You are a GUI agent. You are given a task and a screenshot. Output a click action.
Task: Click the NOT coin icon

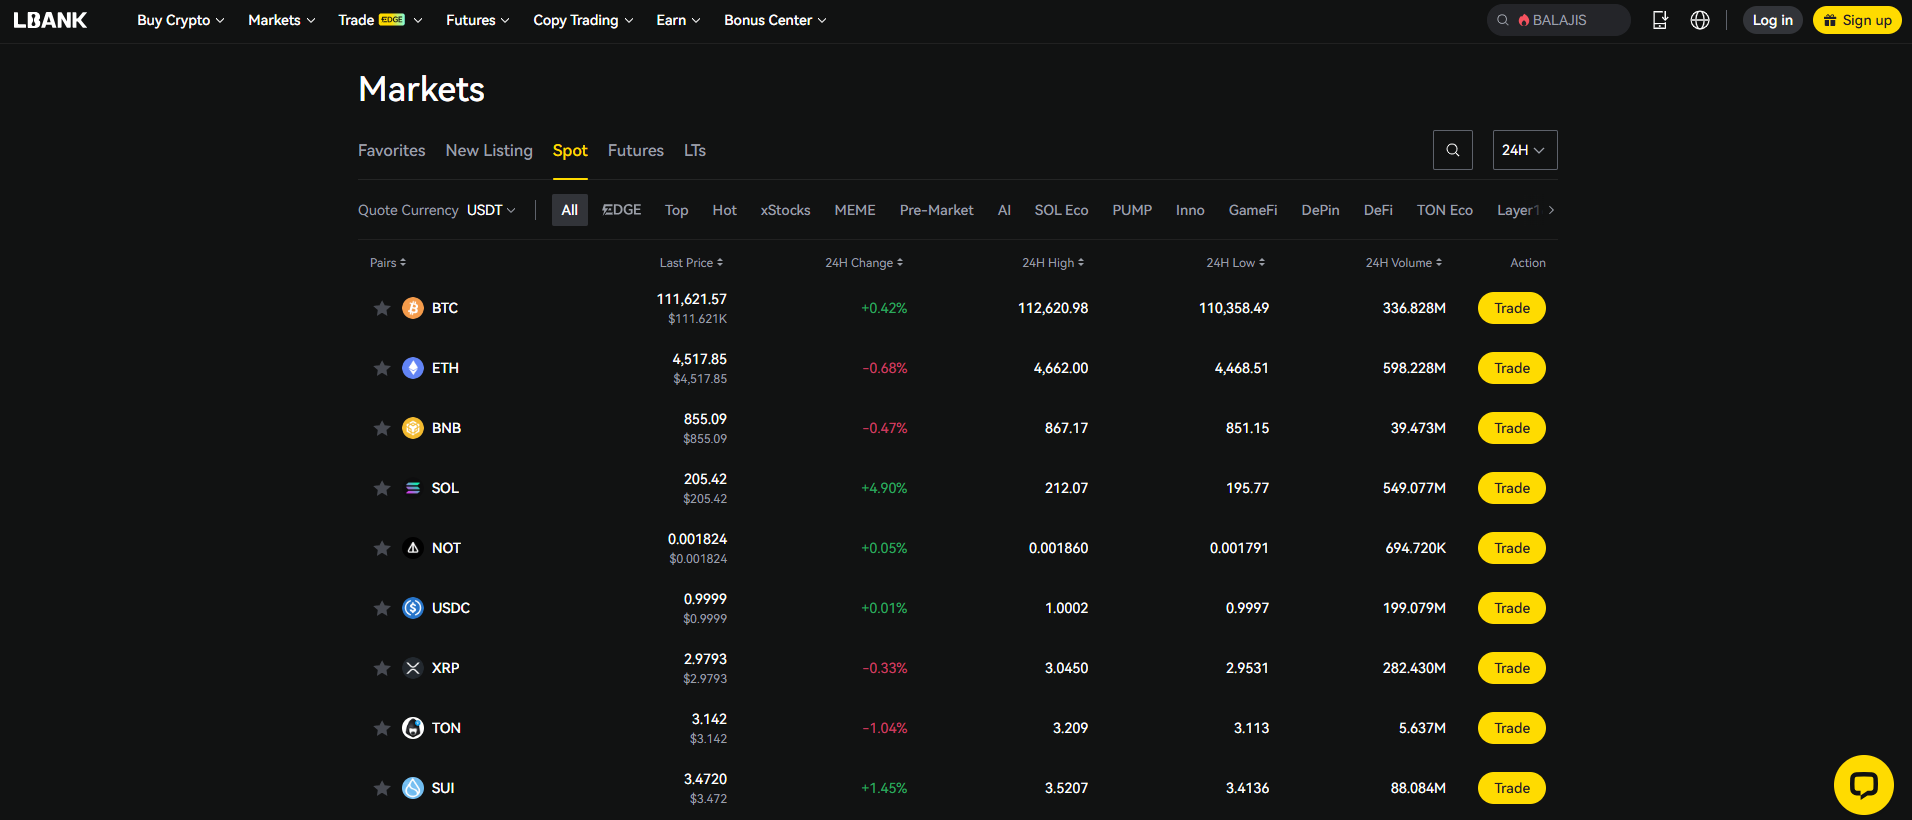(413, 548)
